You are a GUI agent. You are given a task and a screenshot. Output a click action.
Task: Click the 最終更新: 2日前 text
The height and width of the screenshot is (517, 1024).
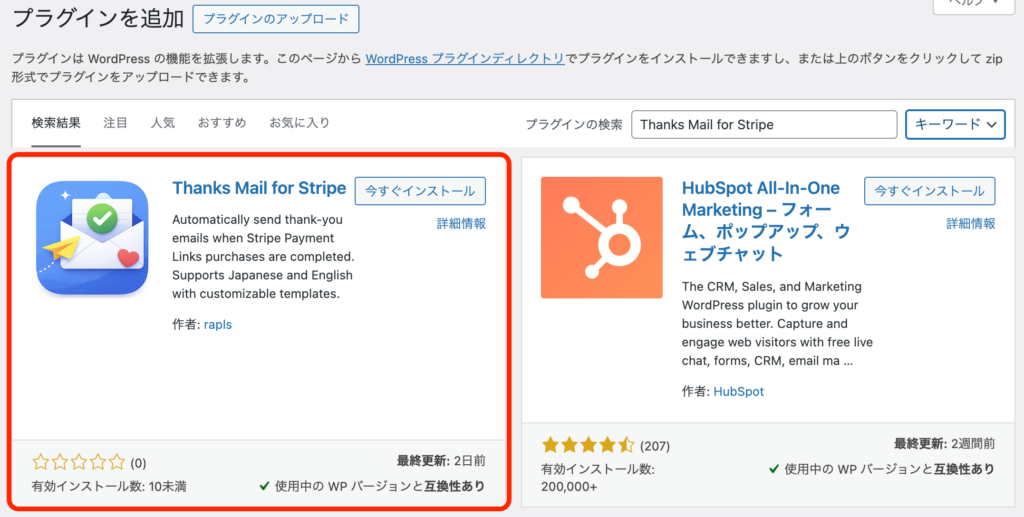click(441, 461)
